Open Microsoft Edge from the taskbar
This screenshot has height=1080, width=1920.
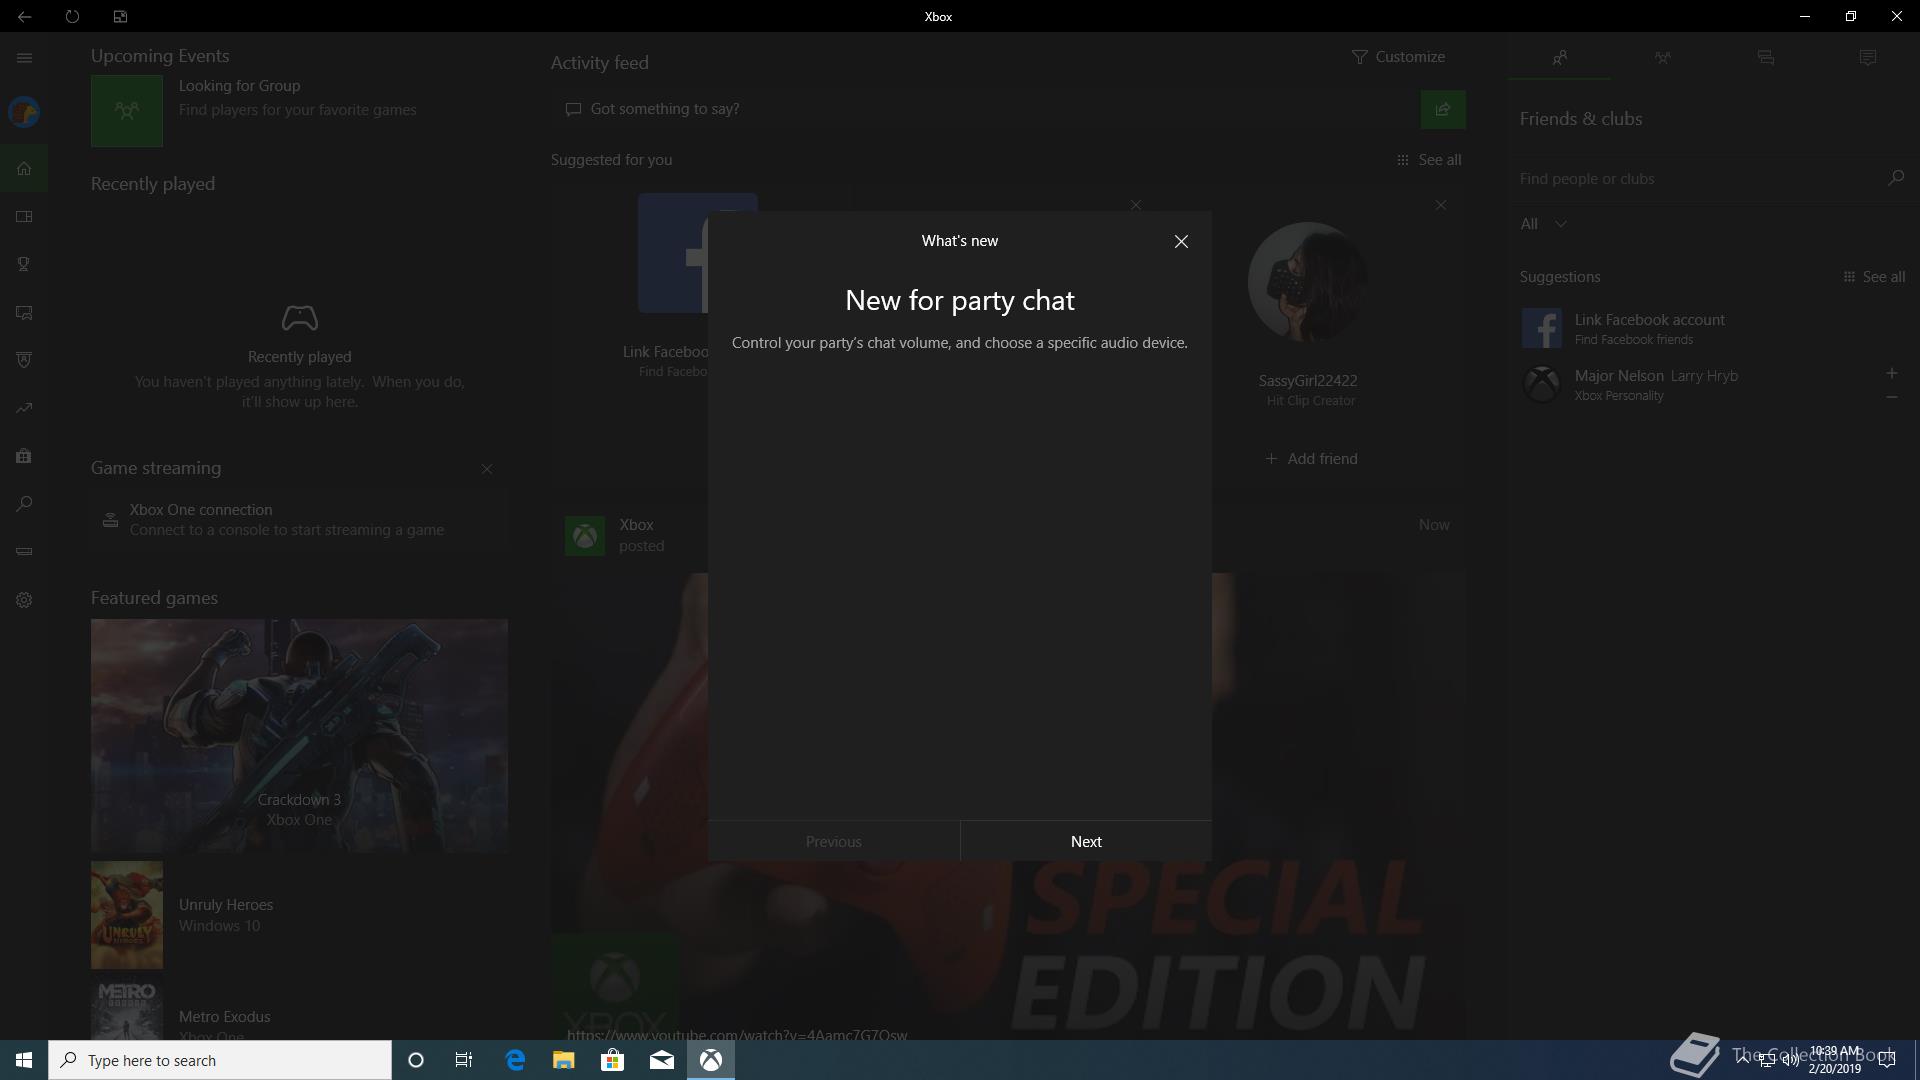pyautogui.click(x=515, y=1060)
